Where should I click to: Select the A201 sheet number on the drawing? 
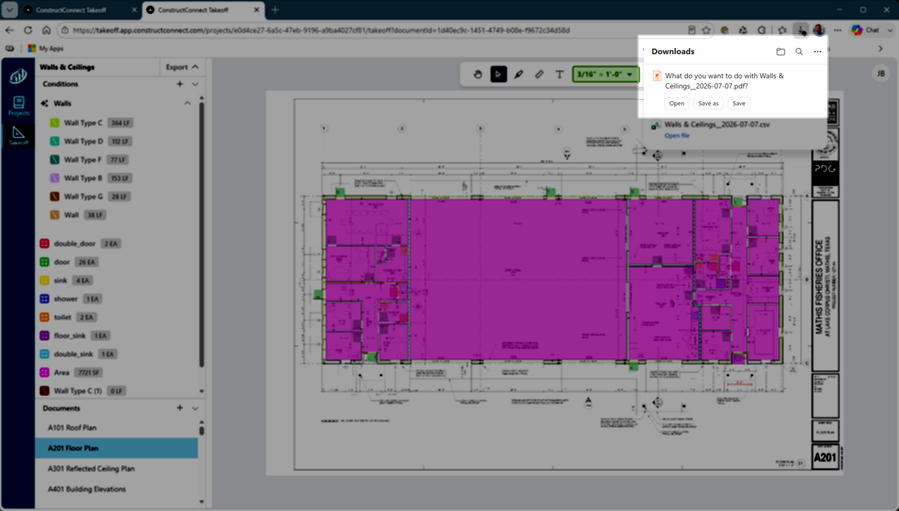tap(825, 457)
